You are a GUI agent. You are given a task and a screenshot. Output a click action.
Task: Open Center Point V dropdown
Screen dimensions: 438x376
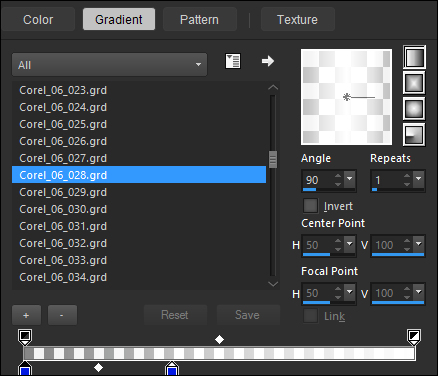[419, 244]
